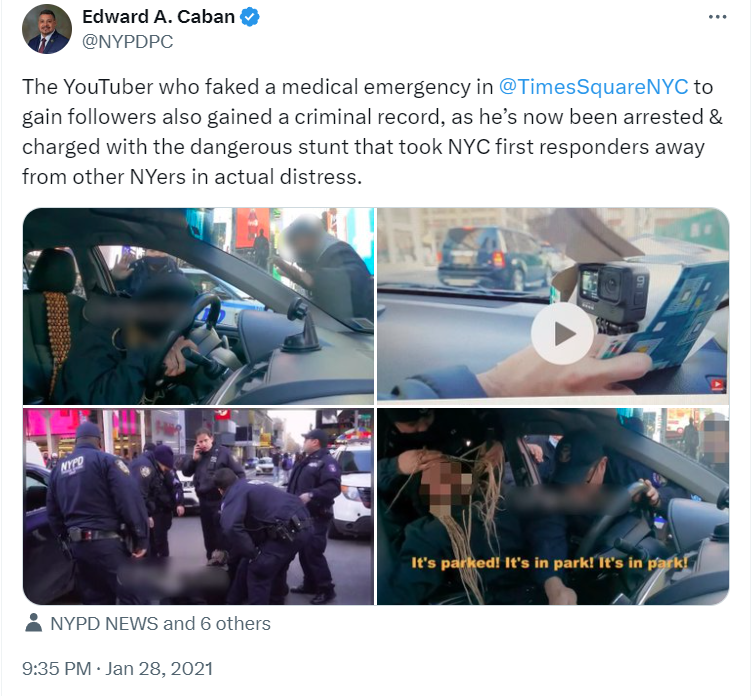
Task: Click the small YouTube logo on video
Action: [x=717, y=384]
